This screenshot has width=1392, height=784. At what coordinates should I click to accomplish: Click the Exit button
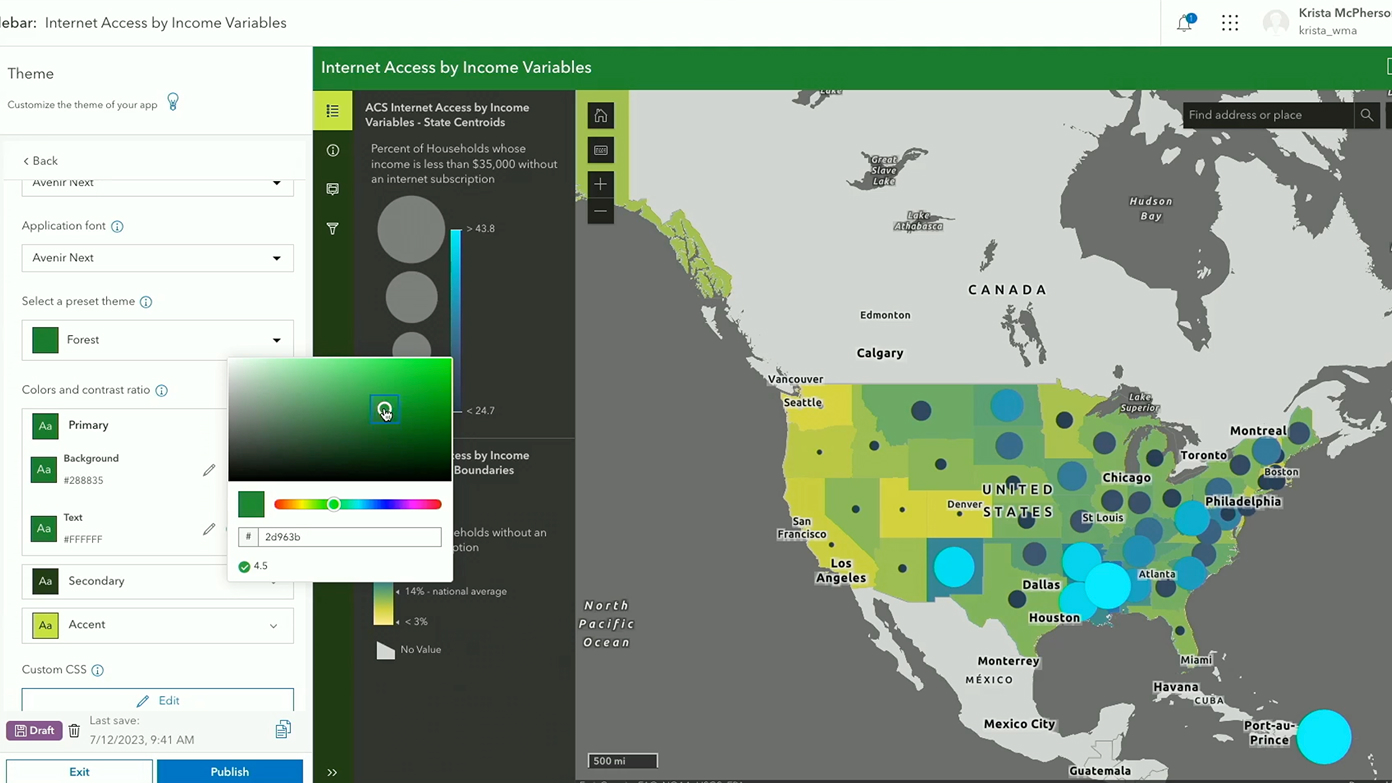[79, 772]
